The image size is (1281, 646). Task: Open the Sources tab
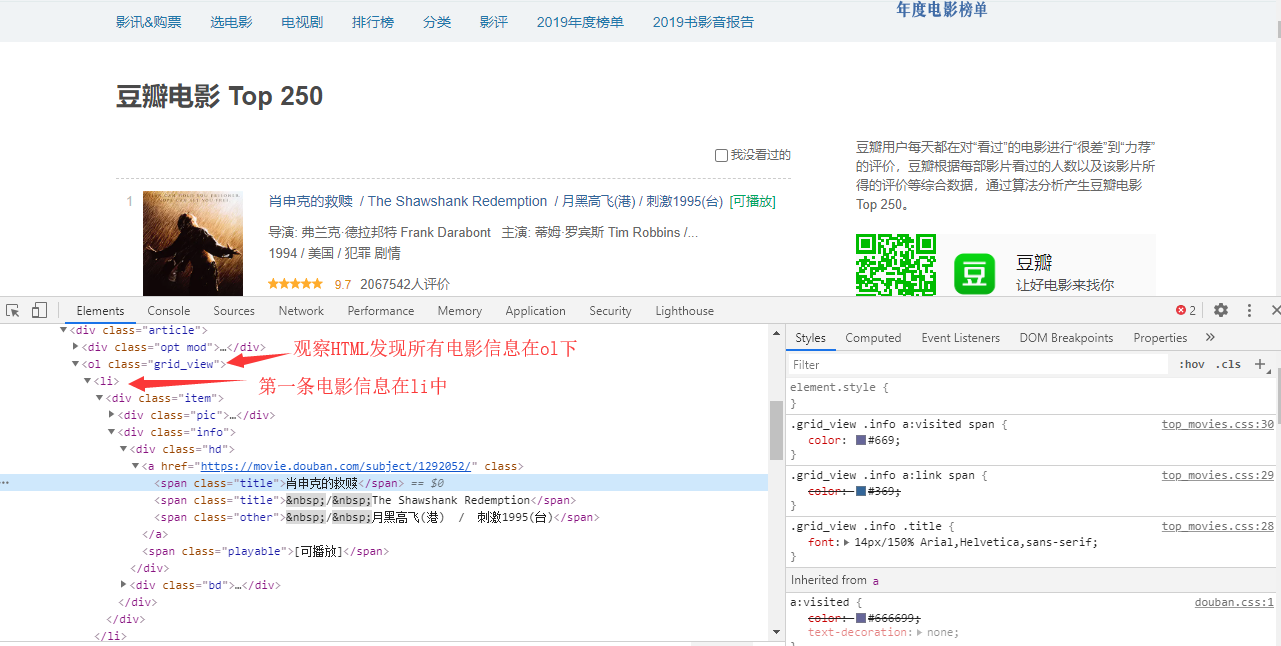coord(234,311)
